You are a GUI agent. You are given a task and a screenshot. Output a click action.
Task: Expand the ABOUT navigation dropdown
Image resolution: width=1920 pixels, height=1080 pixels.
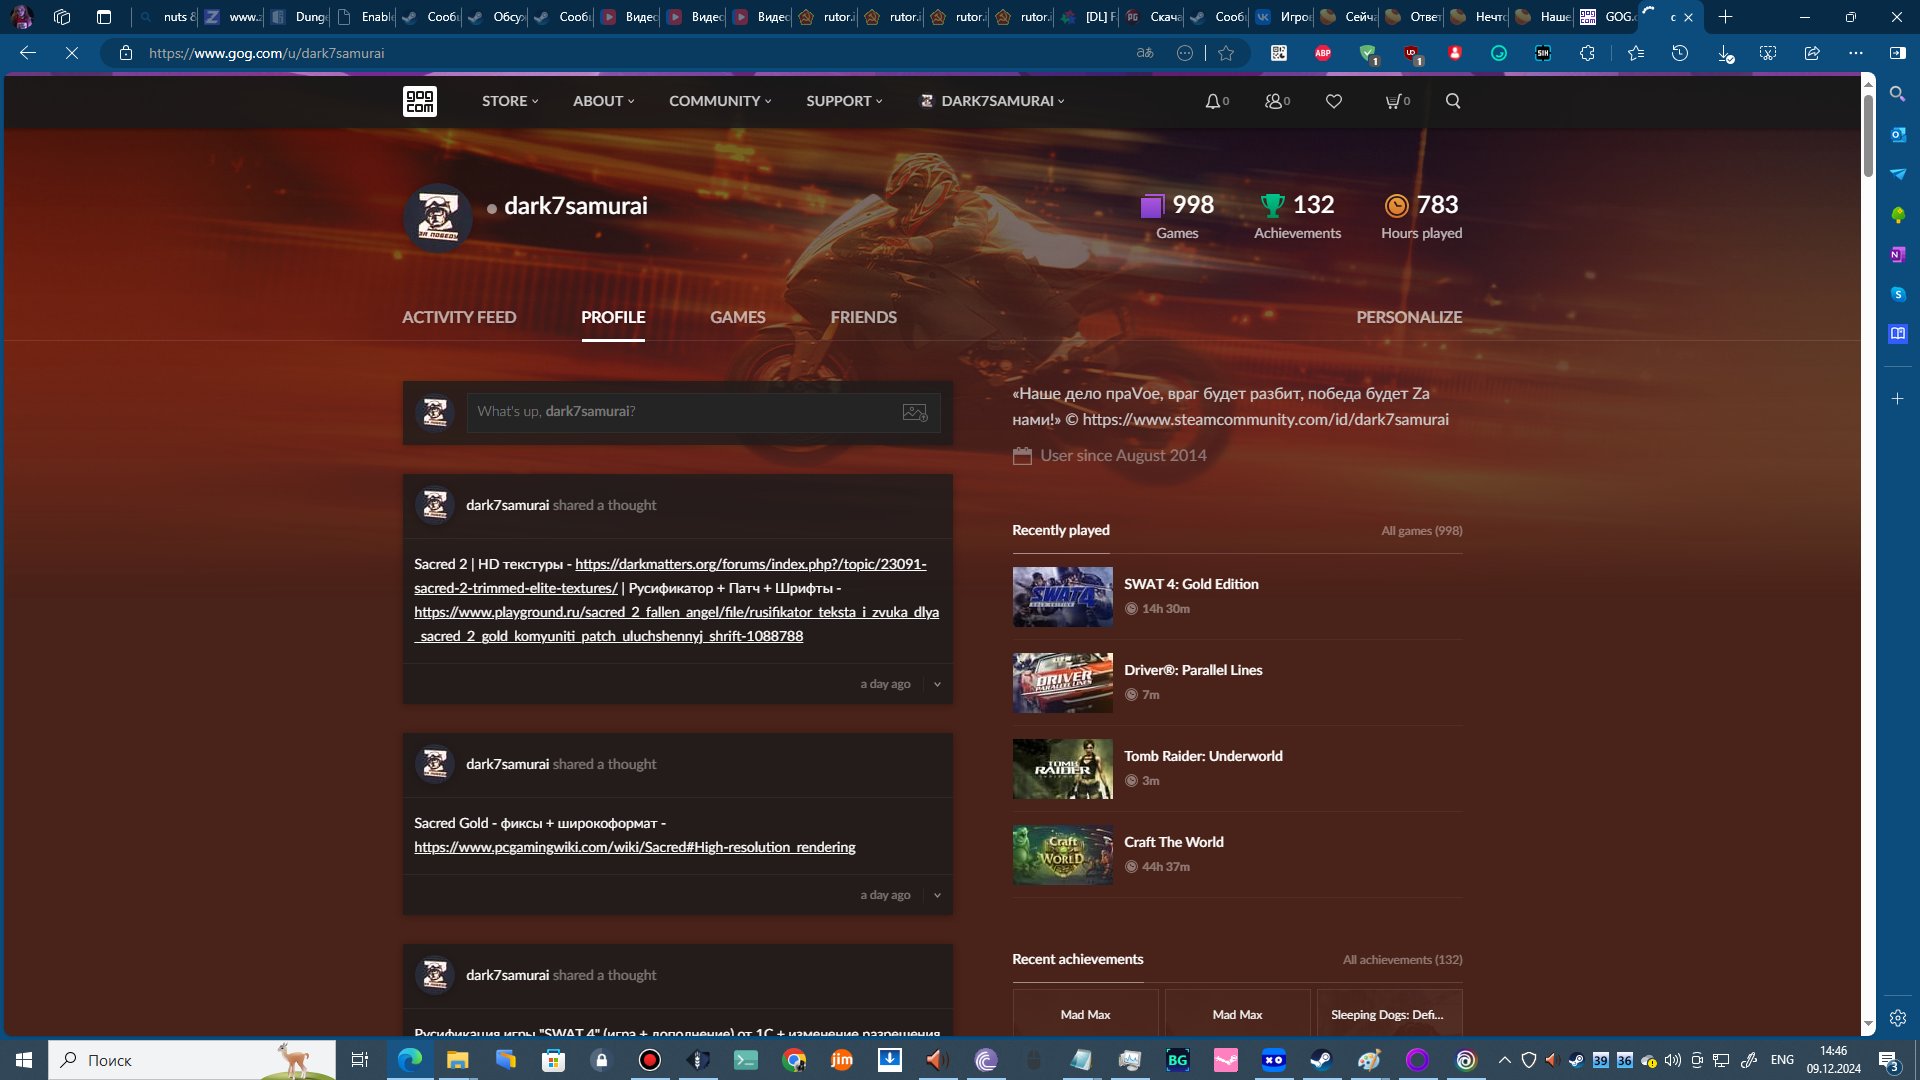(x=604, y=100)
